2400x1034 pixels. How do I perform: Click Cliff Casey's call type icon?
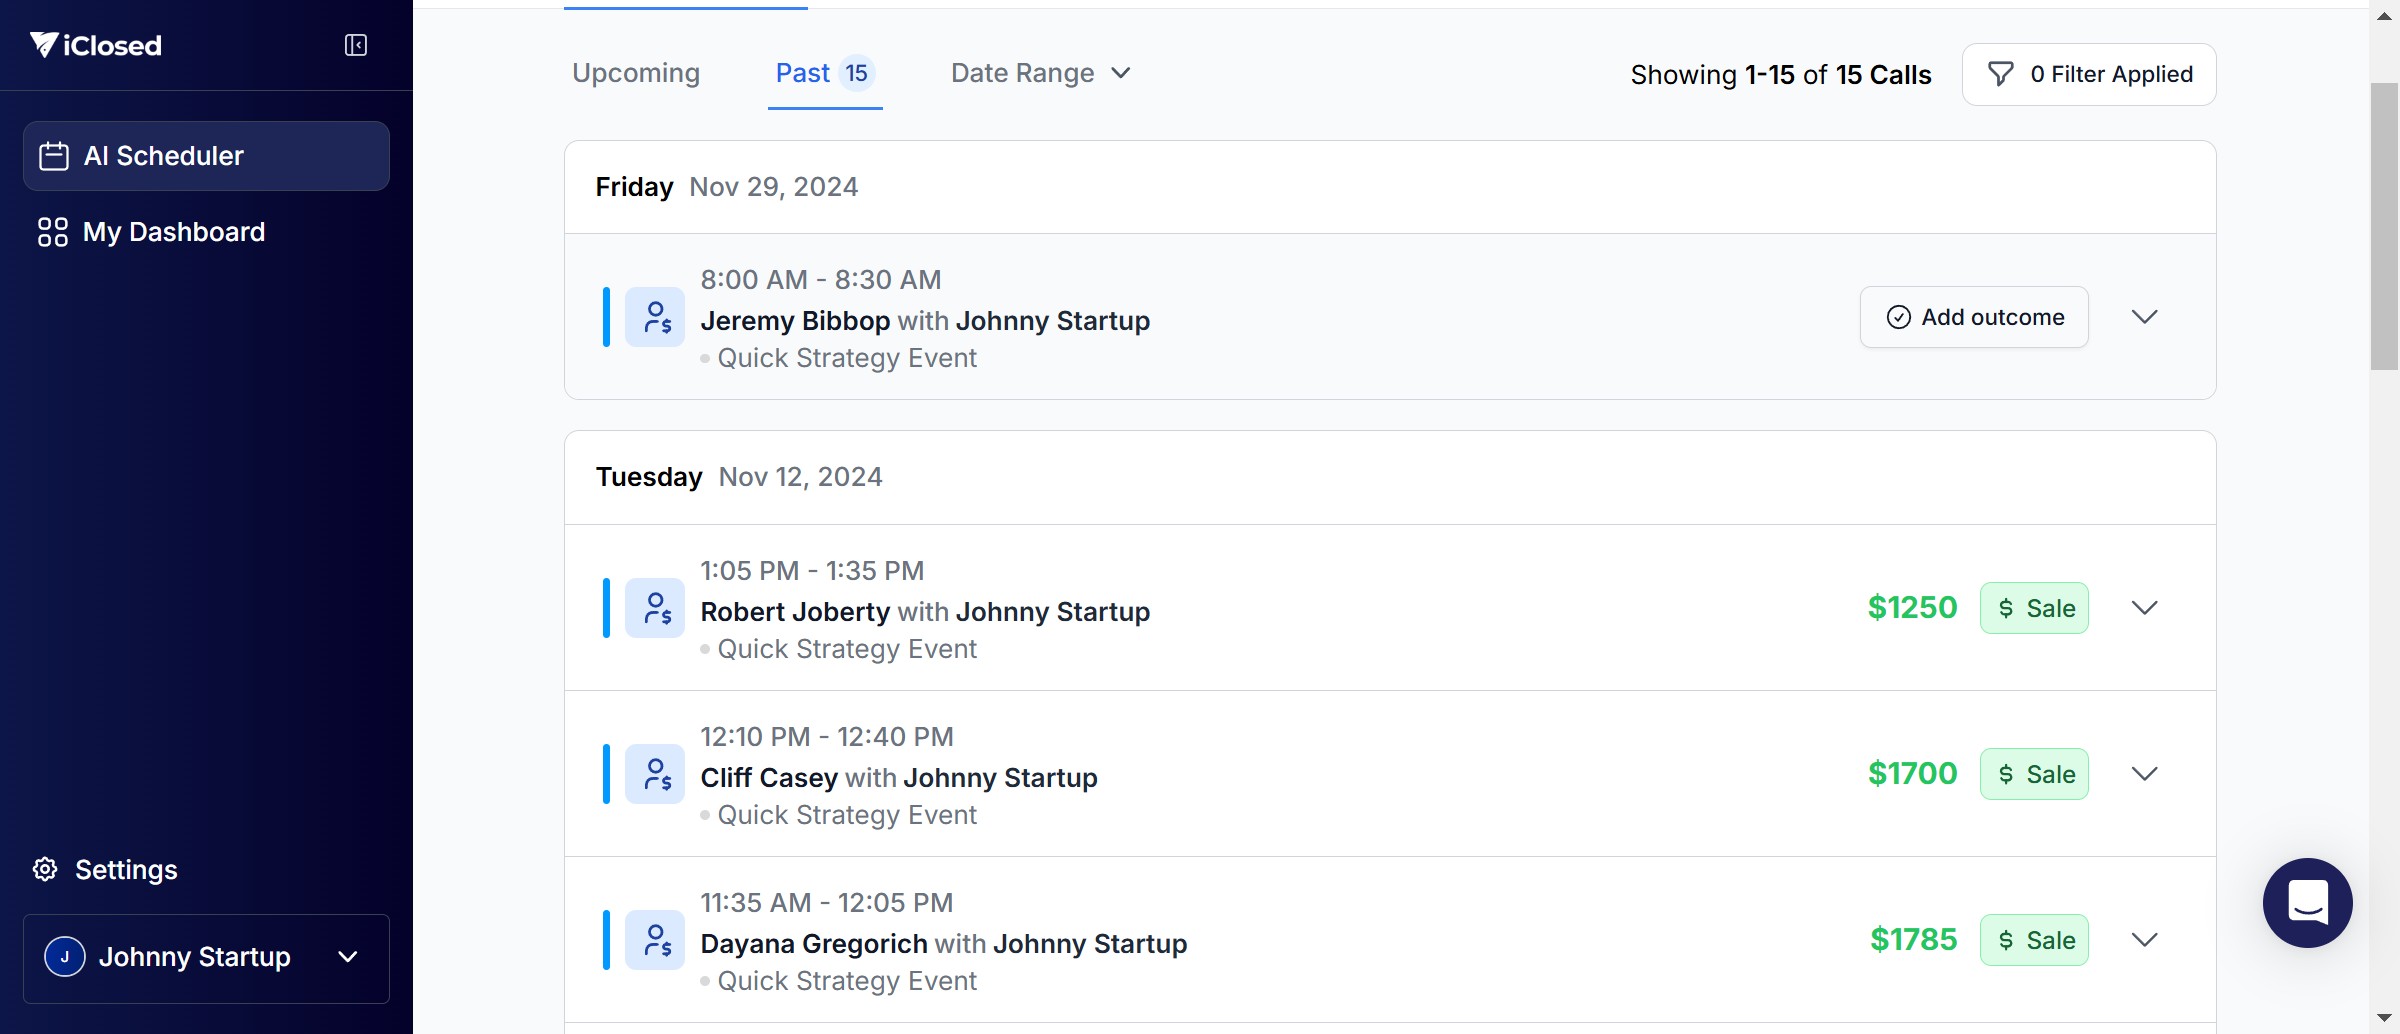pyautogui.click(x=655, y=774)
